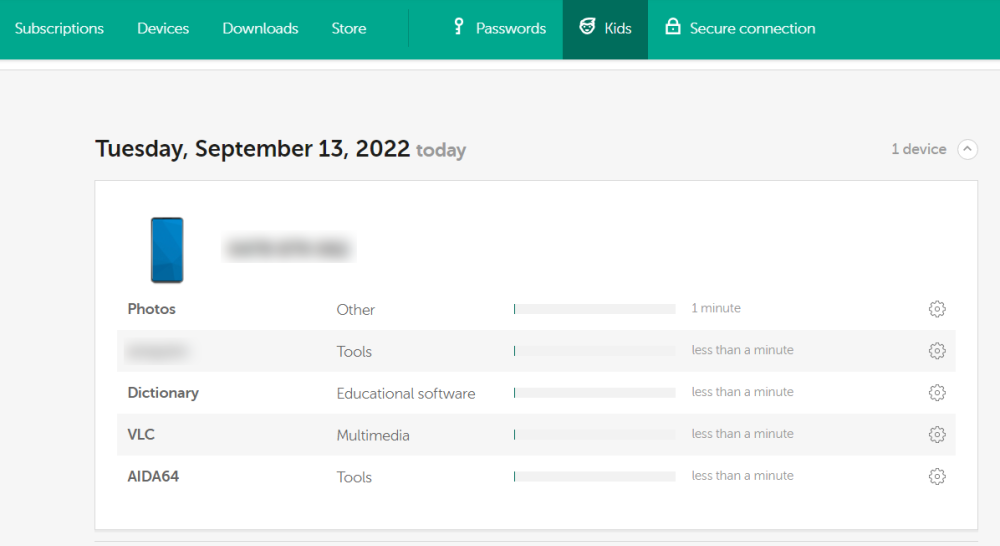Click the "Educational software" category text

pos(406,394)
